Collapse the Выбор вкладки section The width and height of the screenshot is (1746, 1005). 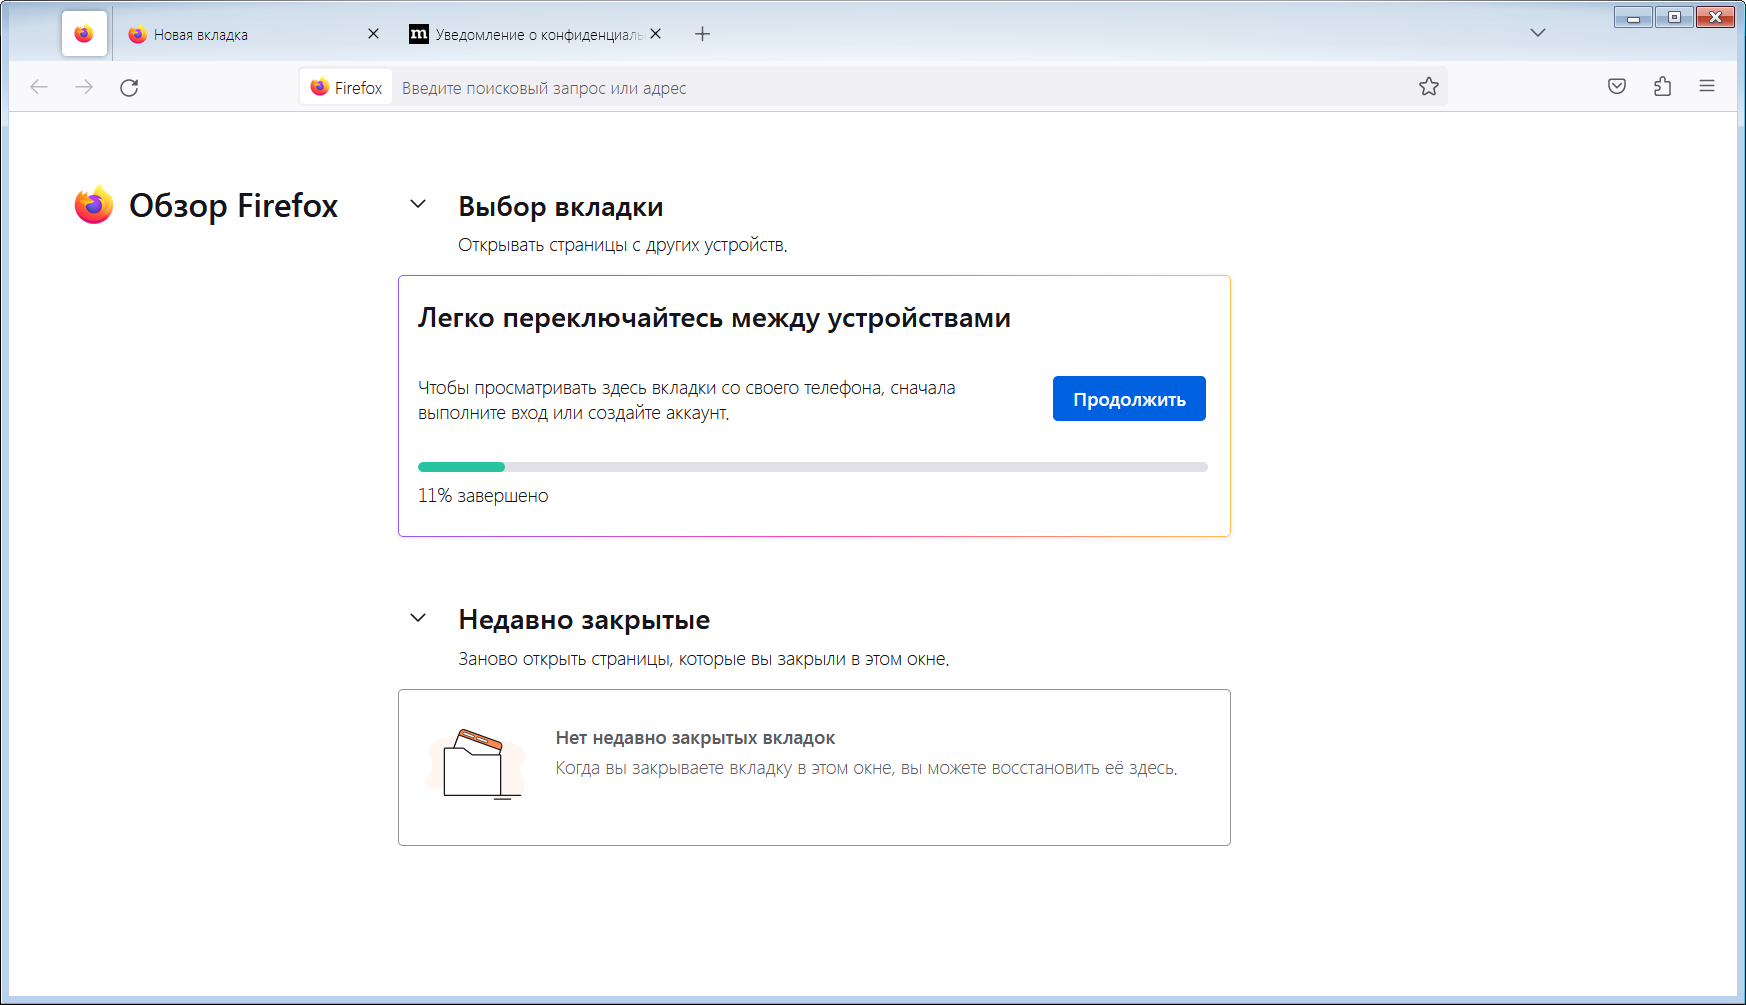pyautogui.click(x=418, y=205)
